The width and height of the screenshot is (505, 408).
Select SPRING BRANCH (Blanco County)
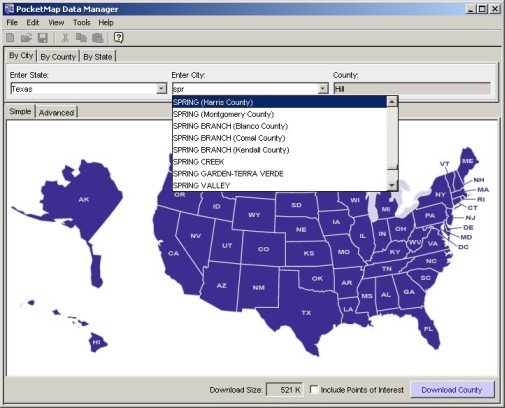pyautogui.click(x=279, y=126)
